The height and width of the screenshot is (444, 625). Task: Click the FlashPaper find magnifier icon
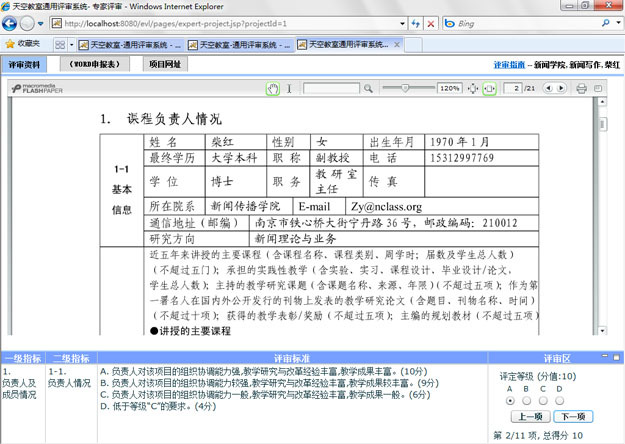pyautogui.click(x=368, y=88)
